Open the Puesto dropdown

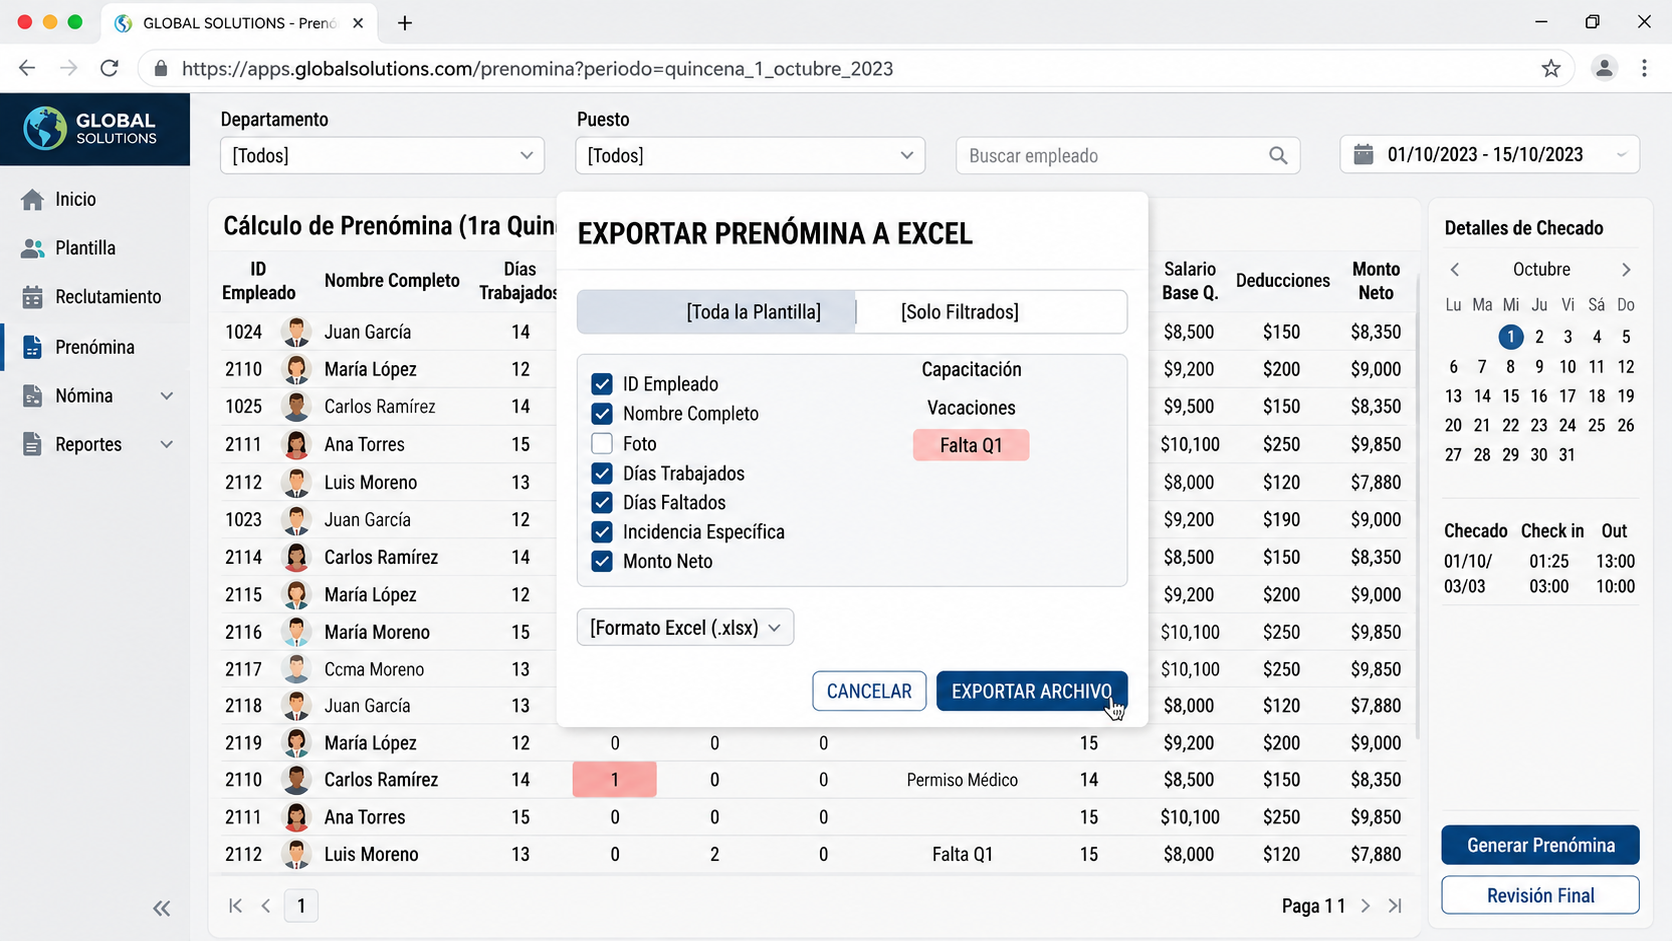750,156
